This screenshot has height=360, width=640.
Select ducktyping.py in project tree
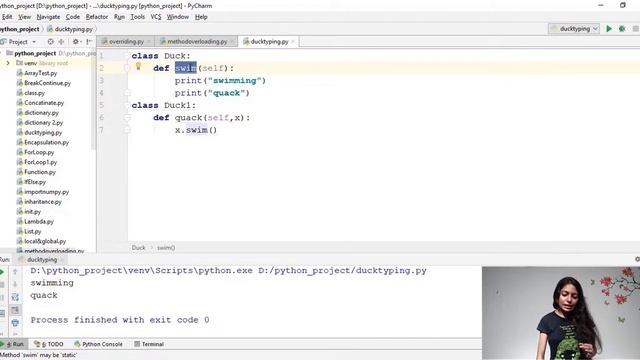pos(39,133)
